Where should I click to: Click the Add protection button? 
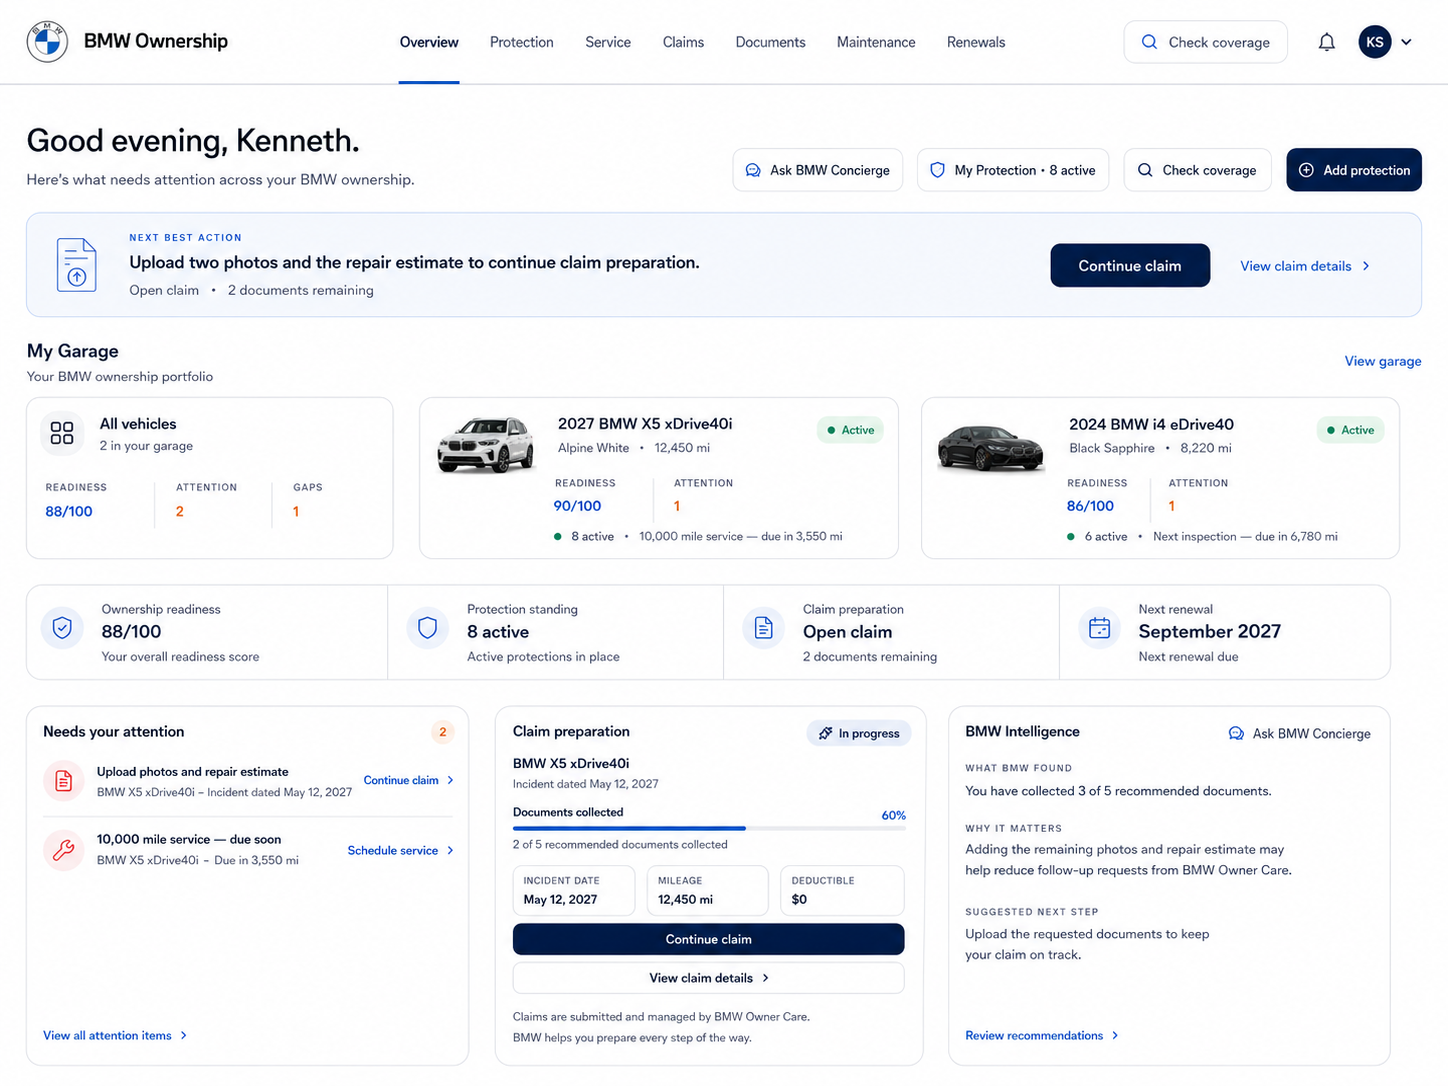click(x=1354, y=170)
